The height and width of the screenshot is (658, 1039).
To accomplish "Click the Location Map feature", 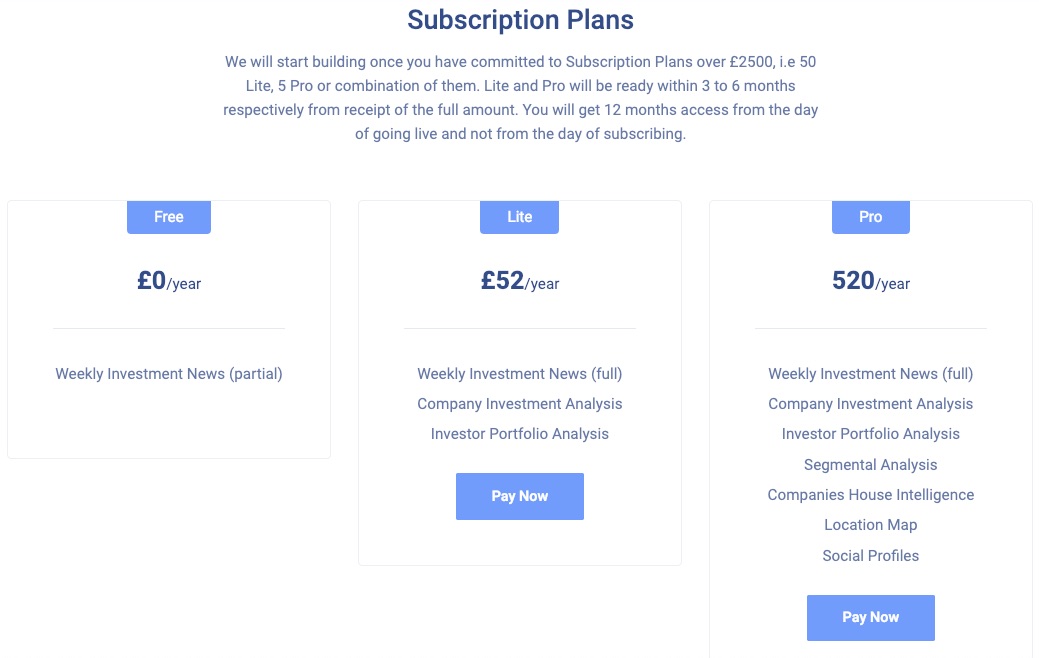I will click(x=870, y=525).
